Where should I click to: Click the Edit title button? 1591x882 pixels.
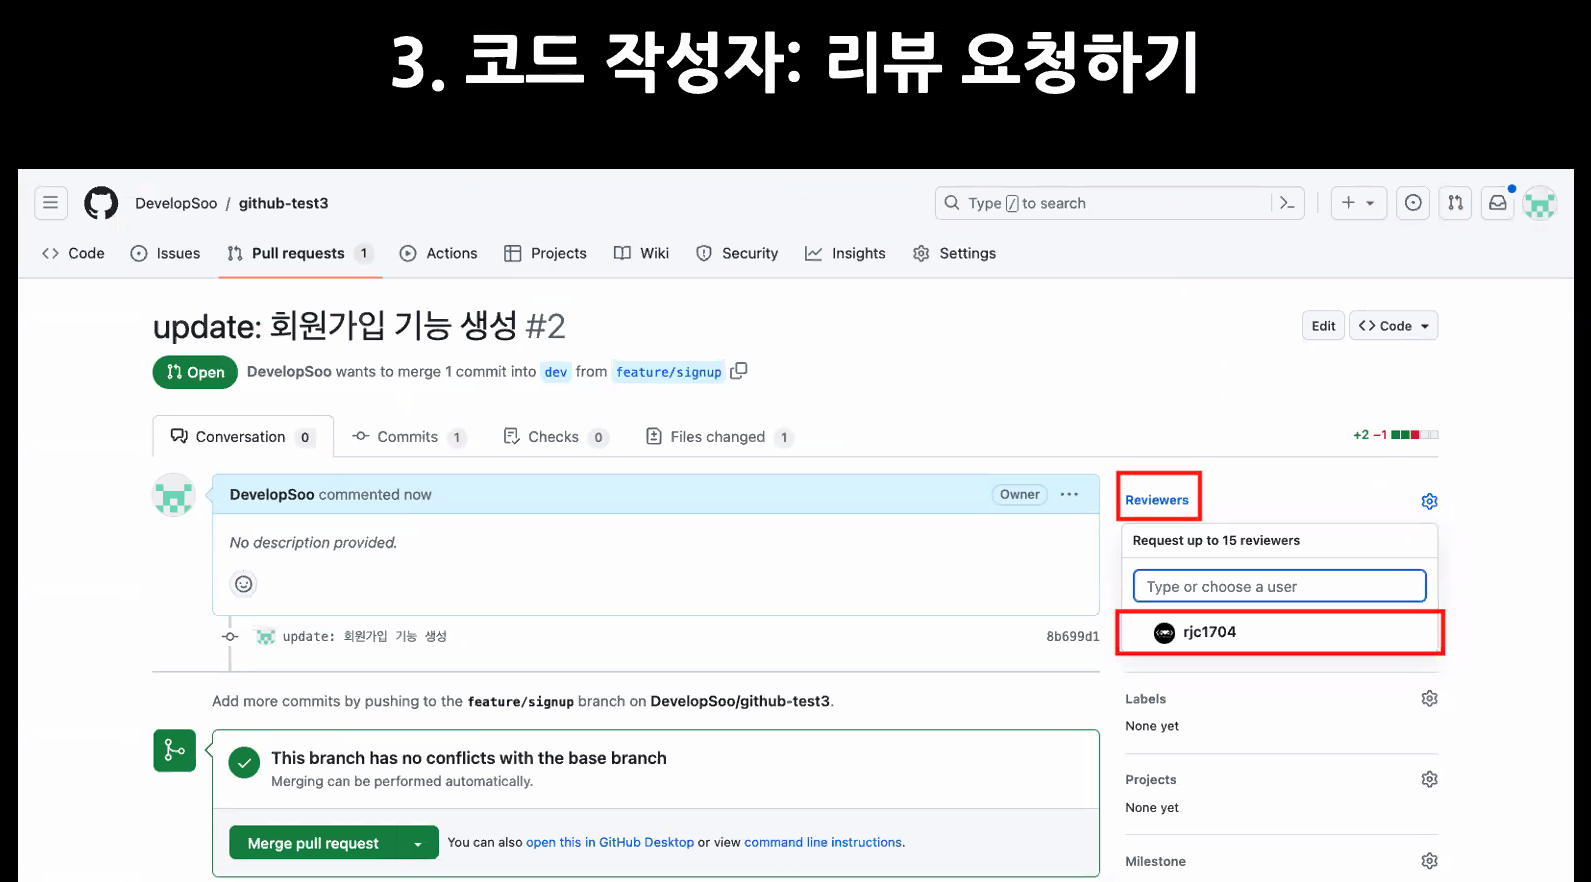[1323, 326]
